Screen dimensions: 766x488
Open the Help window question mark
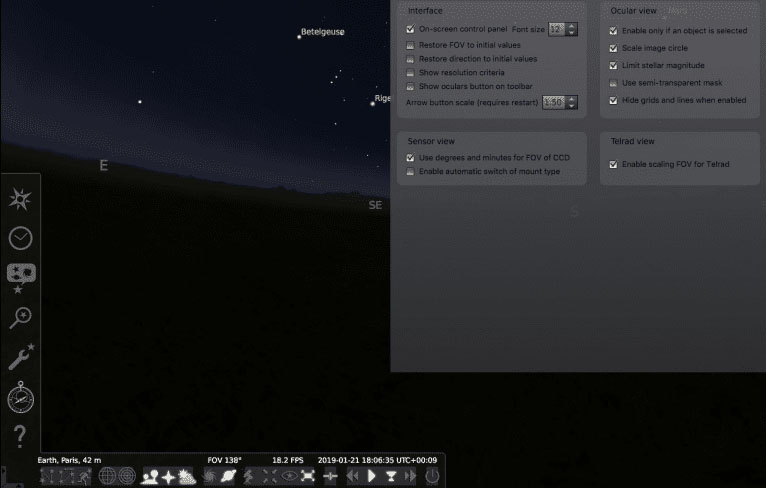(x=20, y=436)
